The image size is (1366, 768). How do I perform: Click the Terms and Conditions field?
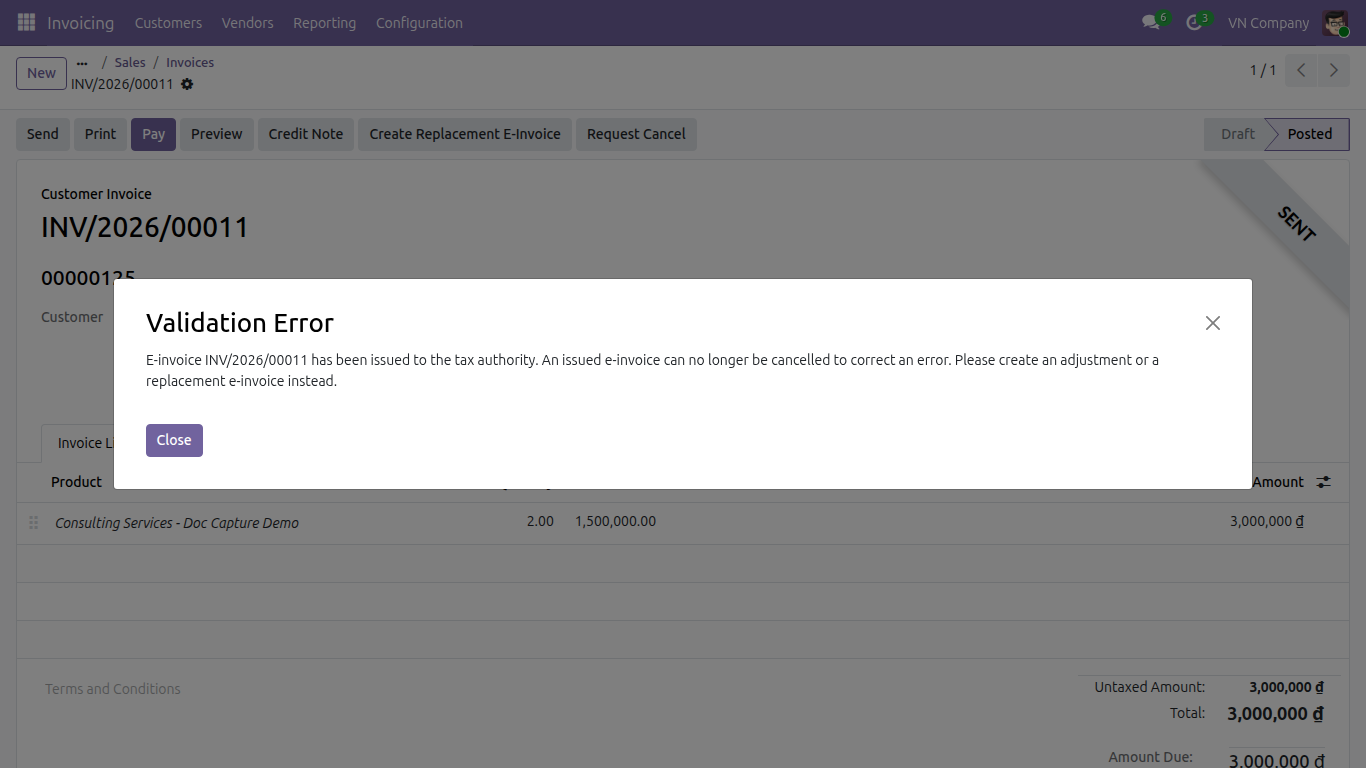(x=113, y=689)
